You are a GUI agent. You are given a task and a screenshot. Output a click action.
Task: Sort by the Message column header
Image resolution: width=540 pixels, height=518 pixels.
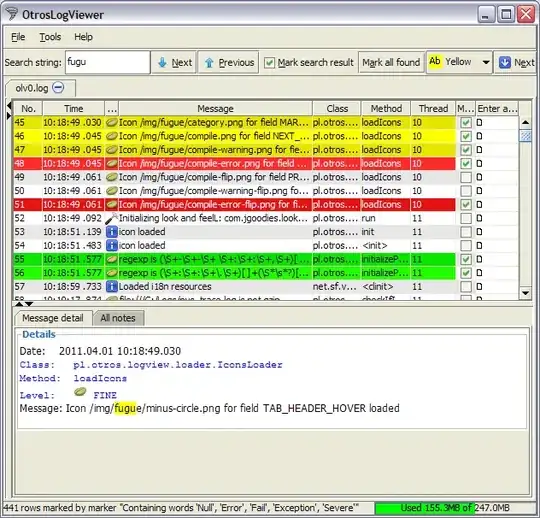(216, 108)
